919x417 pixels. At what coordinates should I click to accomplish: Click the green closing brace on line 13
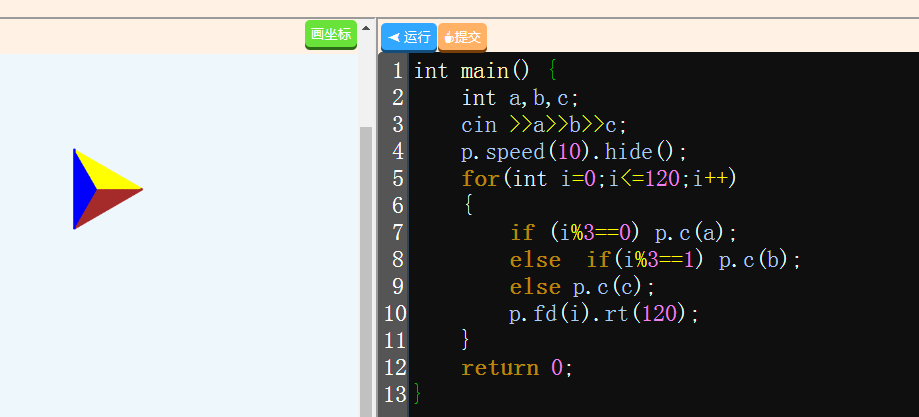point(417,394)
